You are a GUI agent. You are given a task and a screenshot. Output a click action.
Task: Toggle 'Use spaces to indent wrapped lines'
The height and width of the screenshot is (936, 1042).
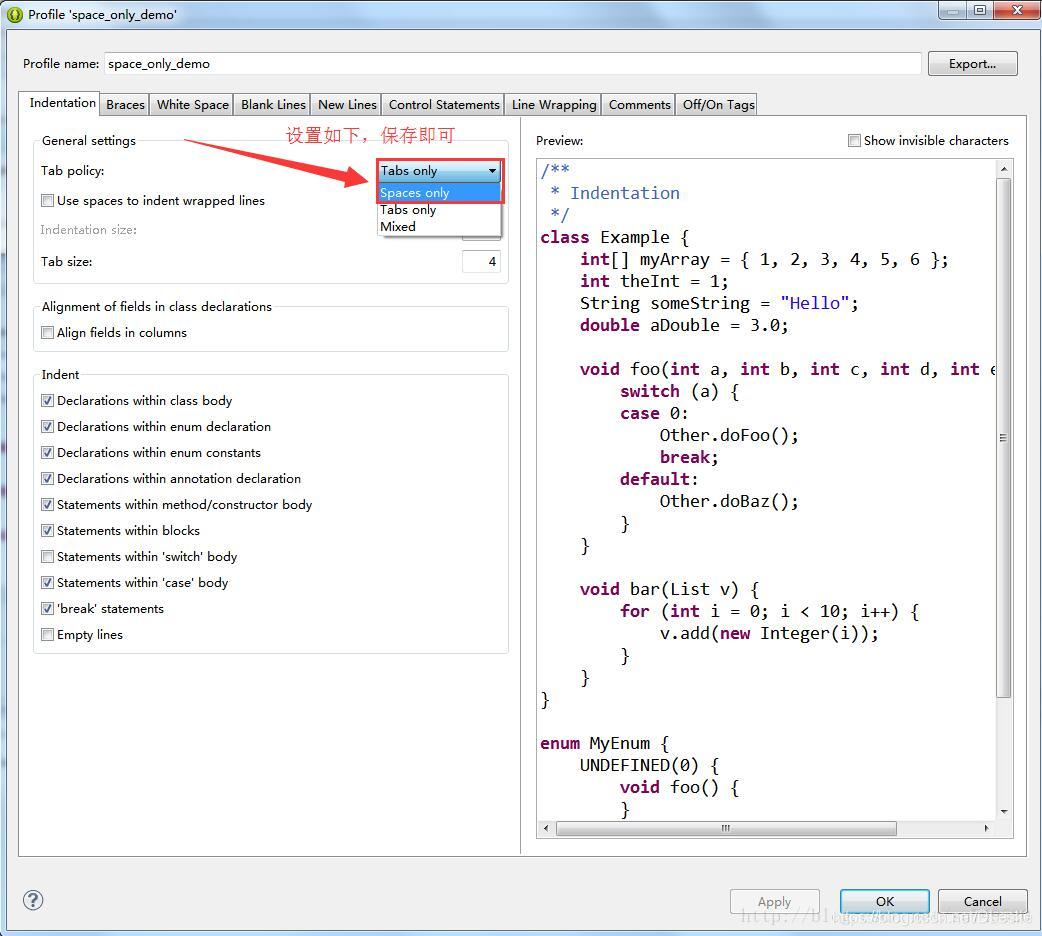click(x=47, y=201)
